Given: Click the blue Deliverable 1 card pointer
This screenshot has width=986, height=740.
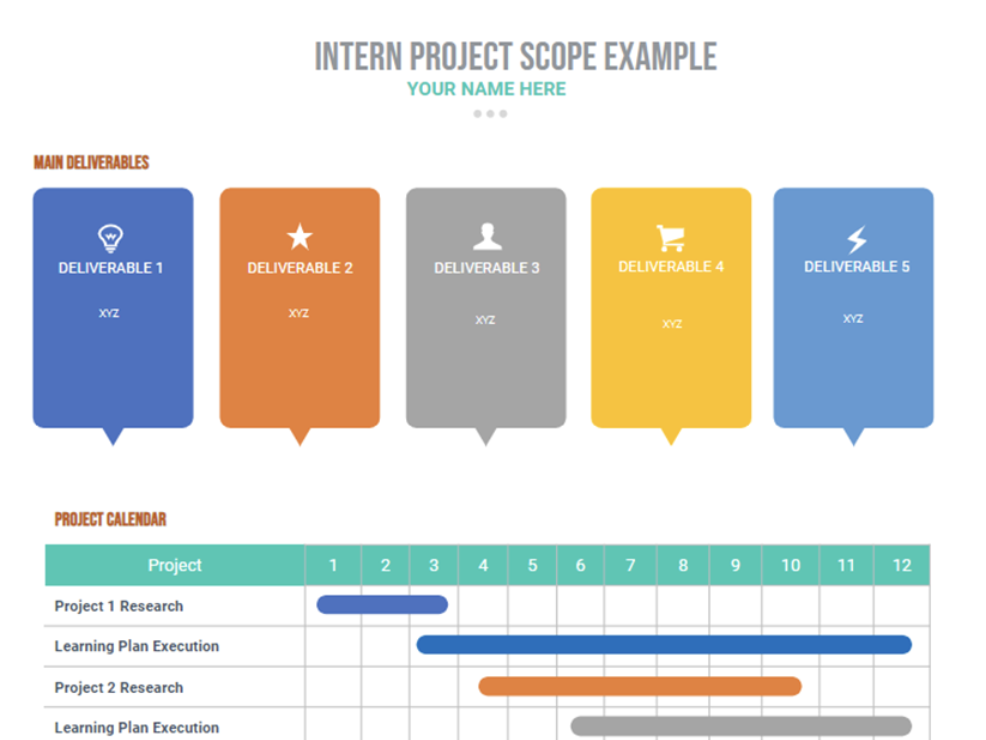Looking at the screenshot, I should click(x=113, y=436).
